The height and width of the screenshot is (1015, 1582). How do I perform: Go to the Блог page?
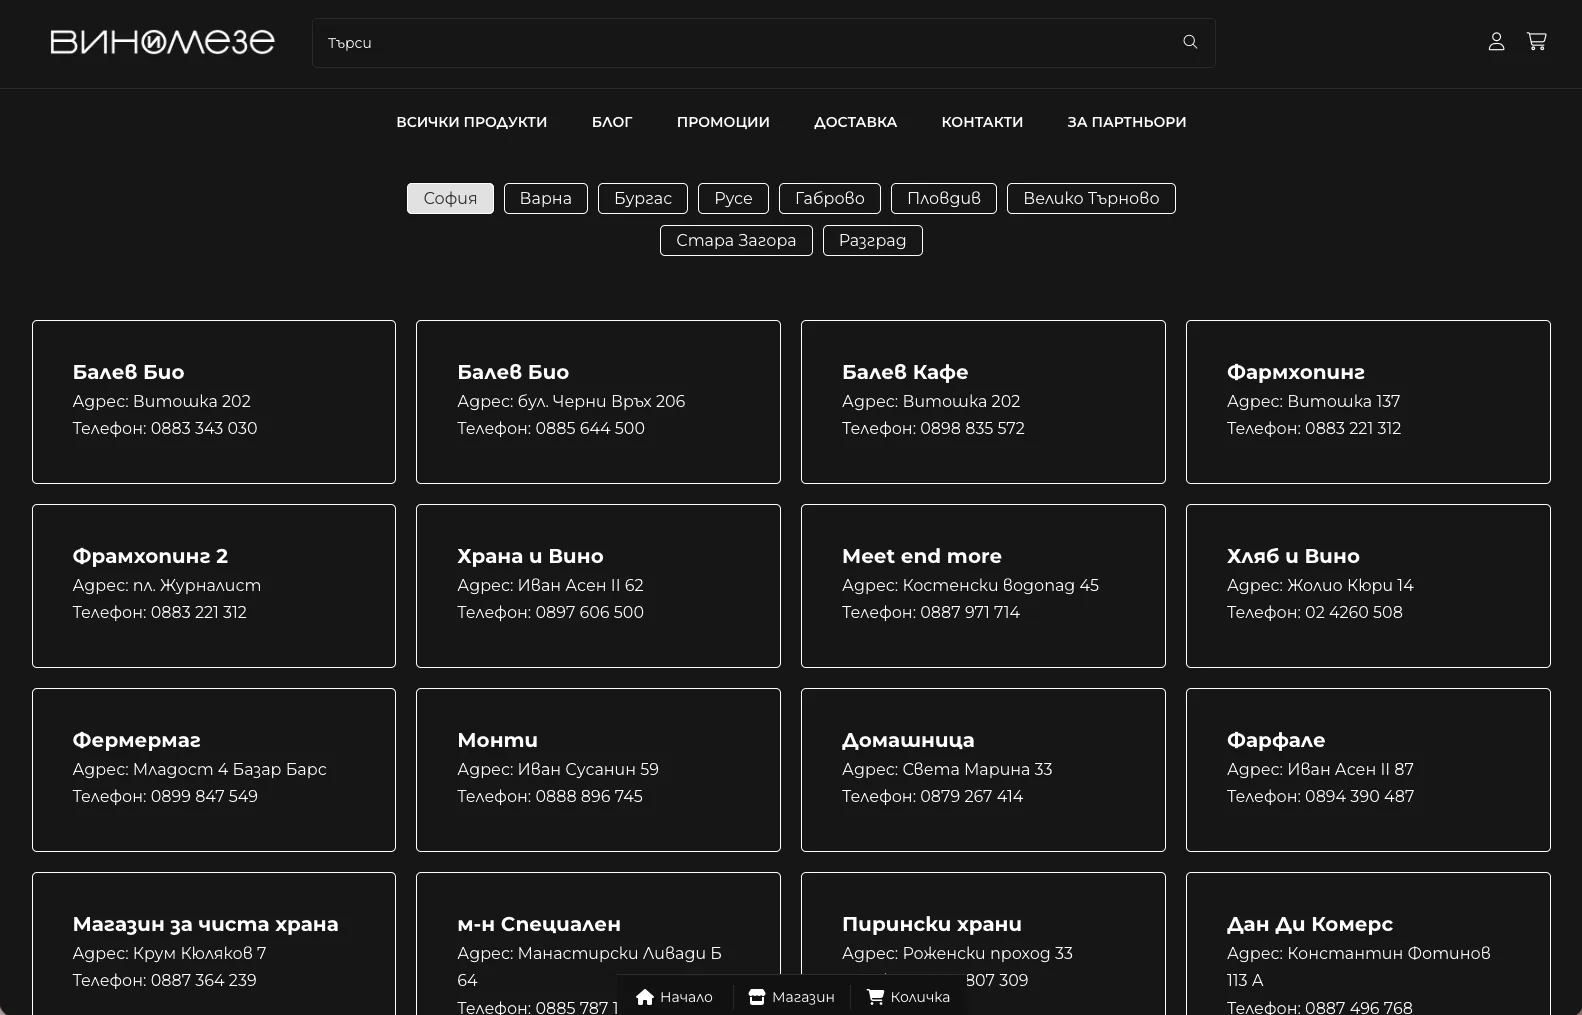pyautogui.click(x=612, y=122)
